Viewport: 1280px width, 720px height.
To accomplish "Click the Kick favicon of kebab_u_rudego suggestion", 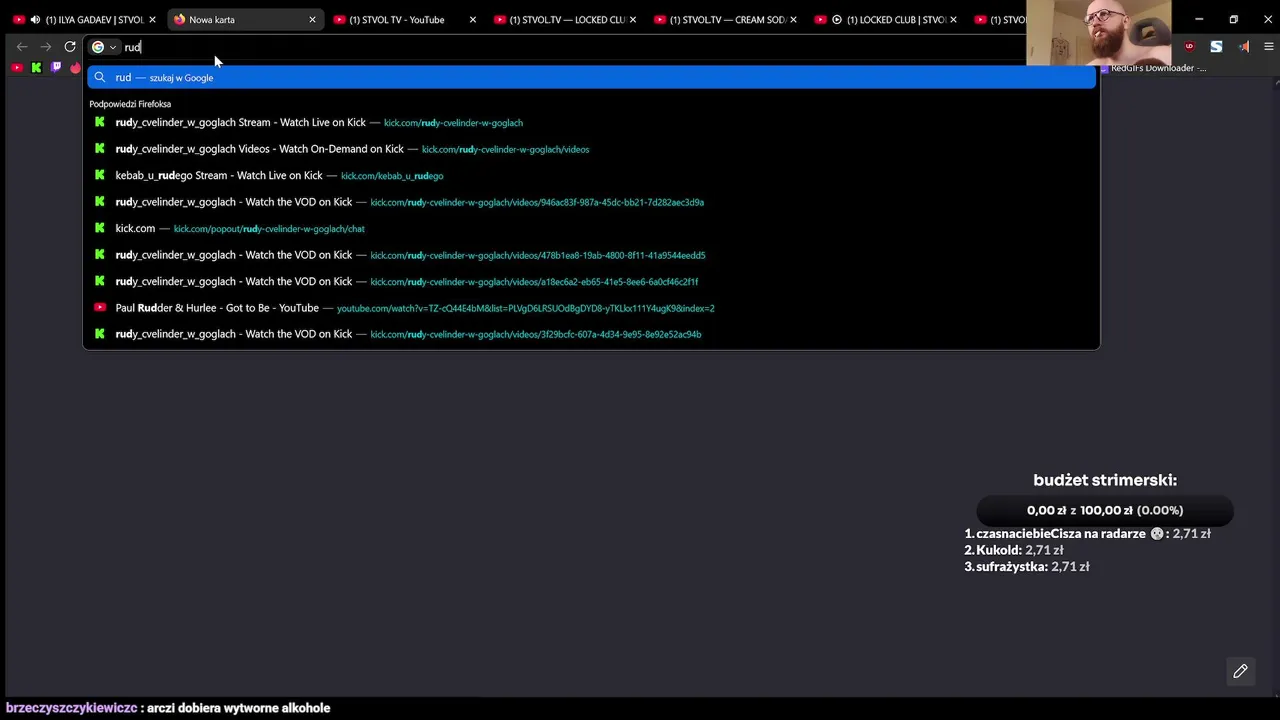I will point(99,176).
